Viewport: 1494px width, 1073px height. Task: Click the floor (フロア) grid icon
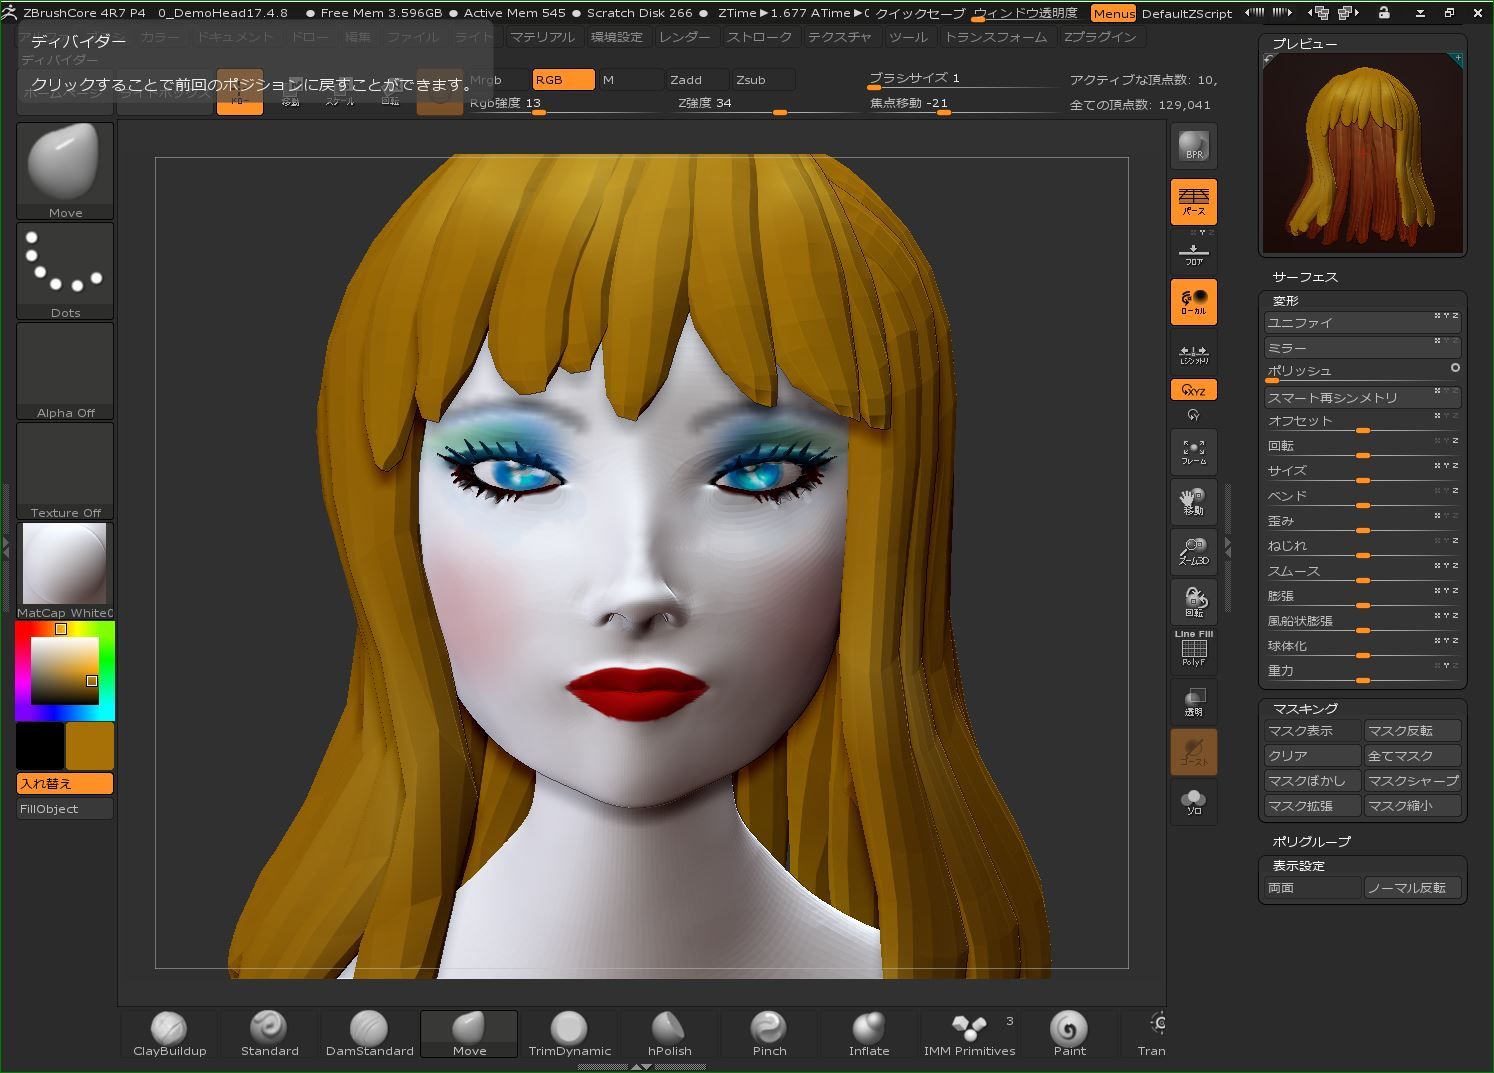point(1193,252)
